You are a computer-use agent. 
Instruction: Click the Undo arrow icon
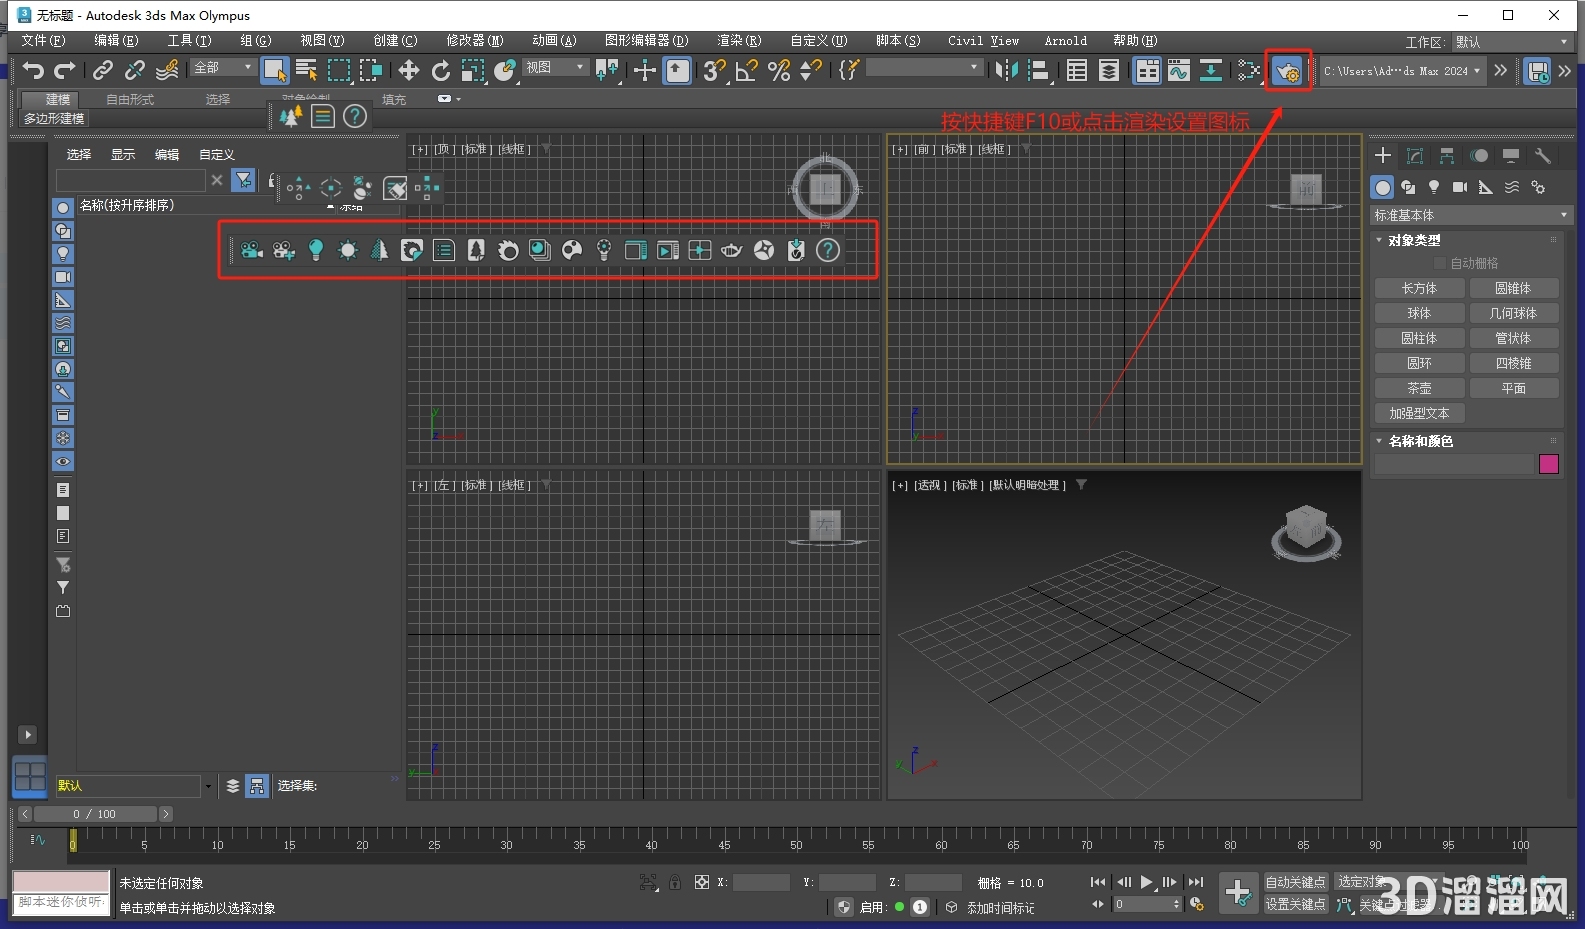coord(34,70)
